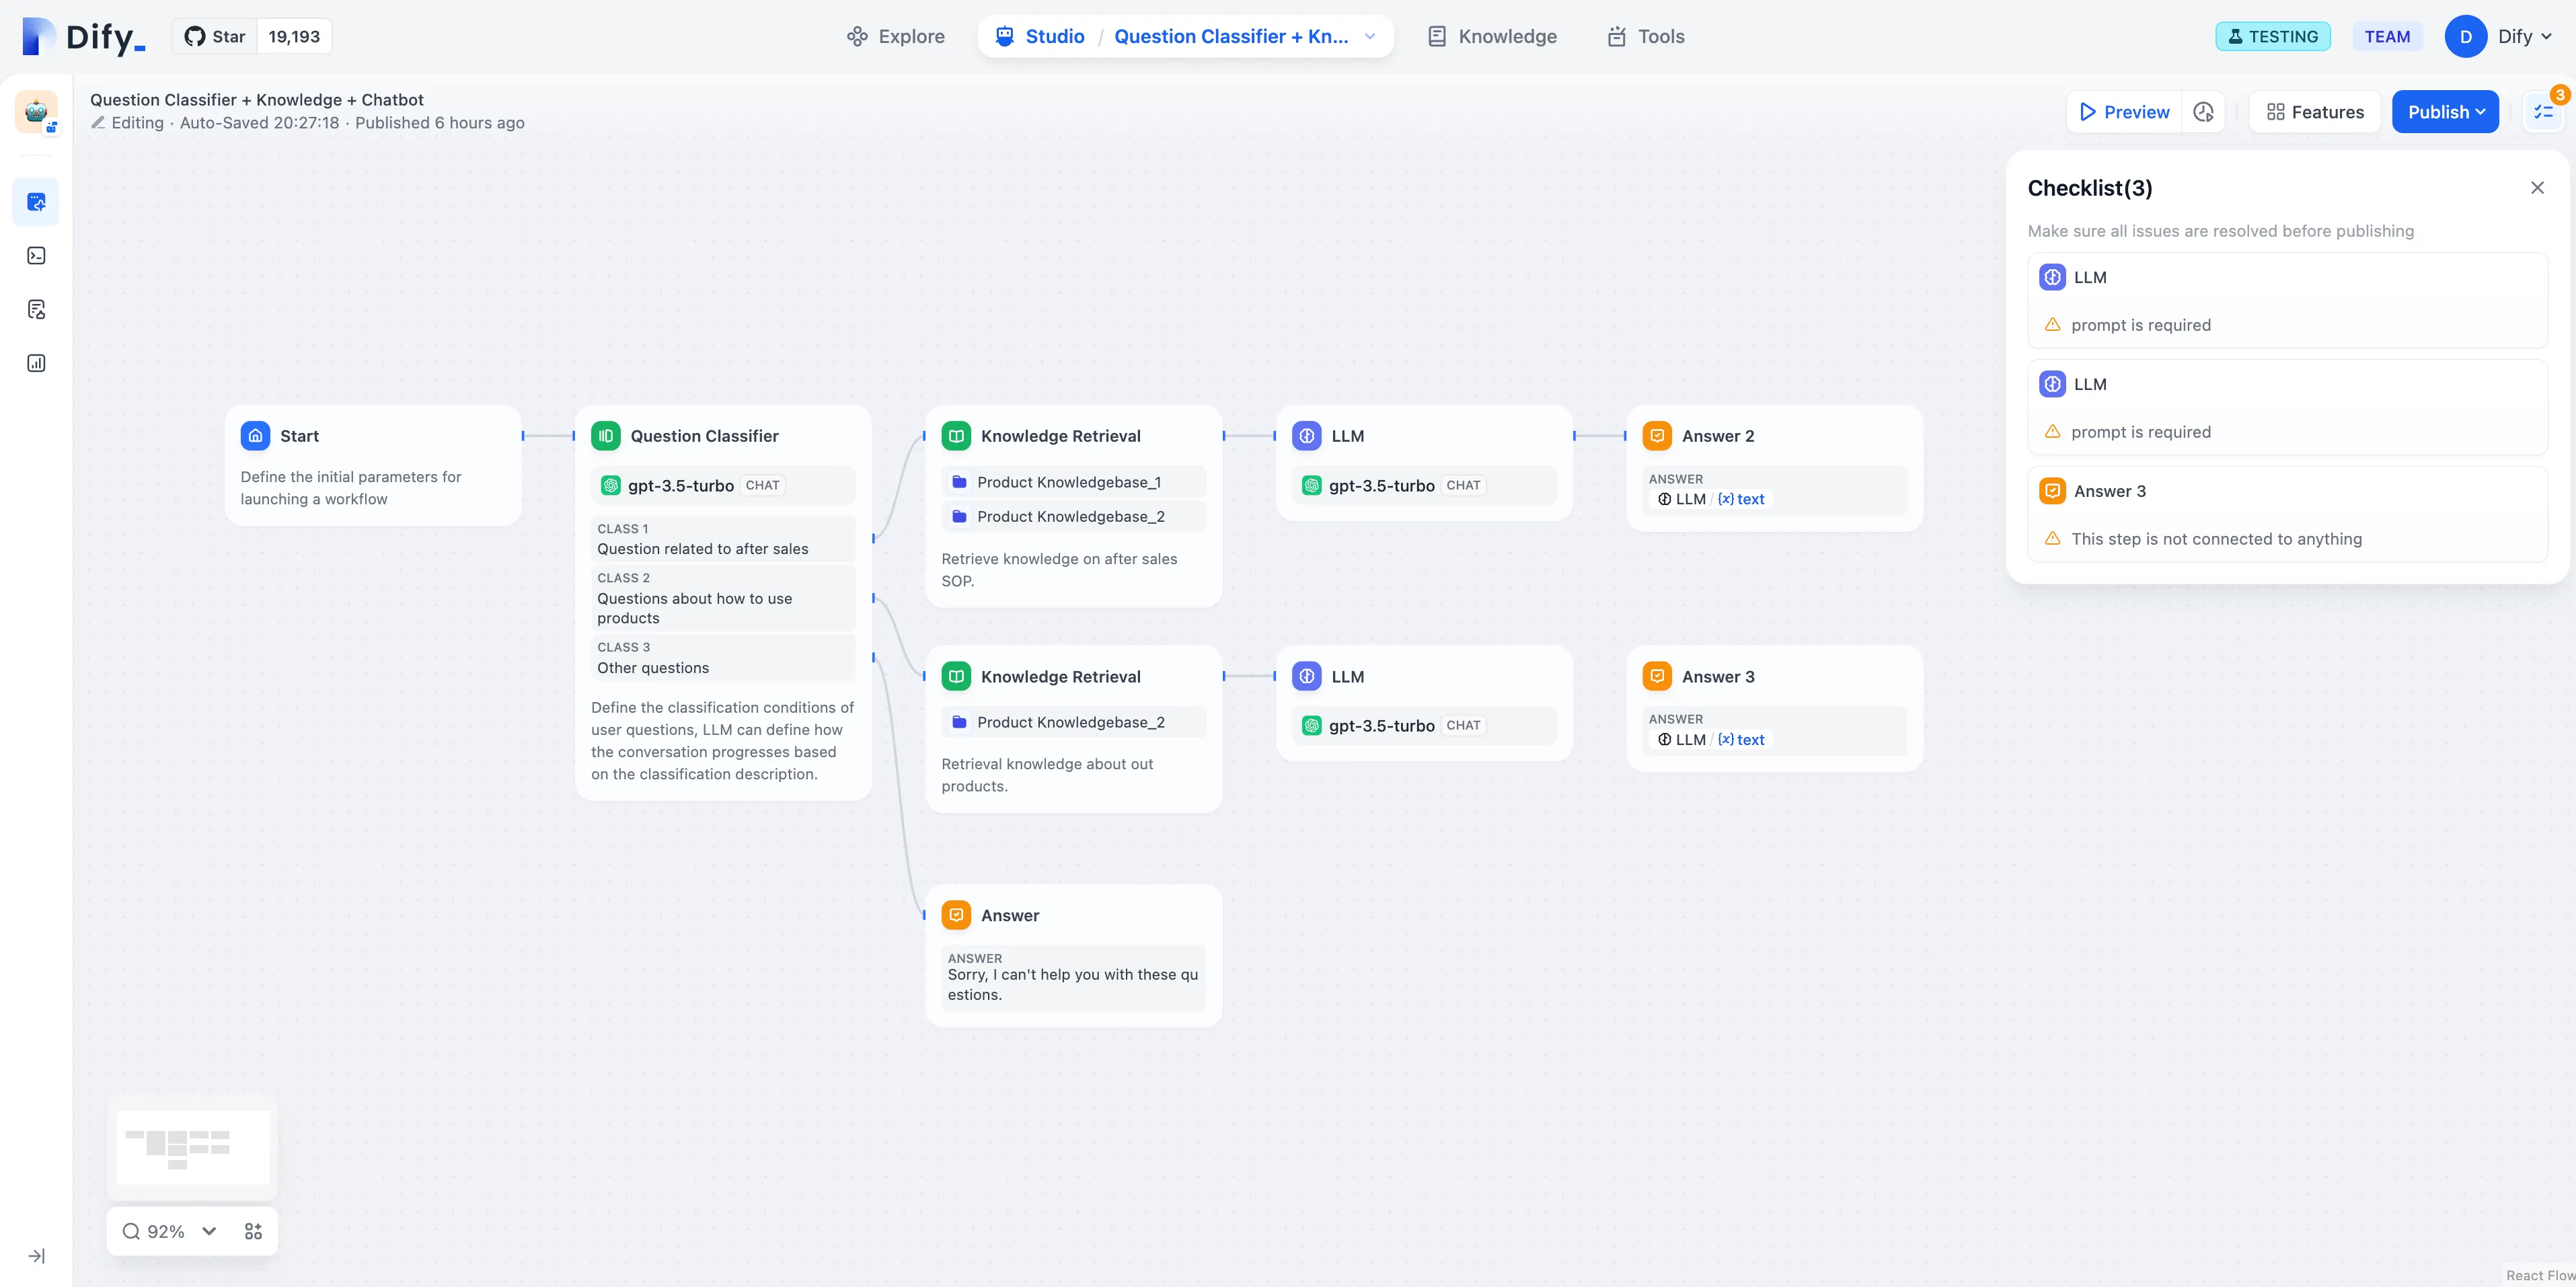Screen dimensions: 2576x1287
Task: Expand the collapsed sidebar arrow icon
Action: [36, 1256]
